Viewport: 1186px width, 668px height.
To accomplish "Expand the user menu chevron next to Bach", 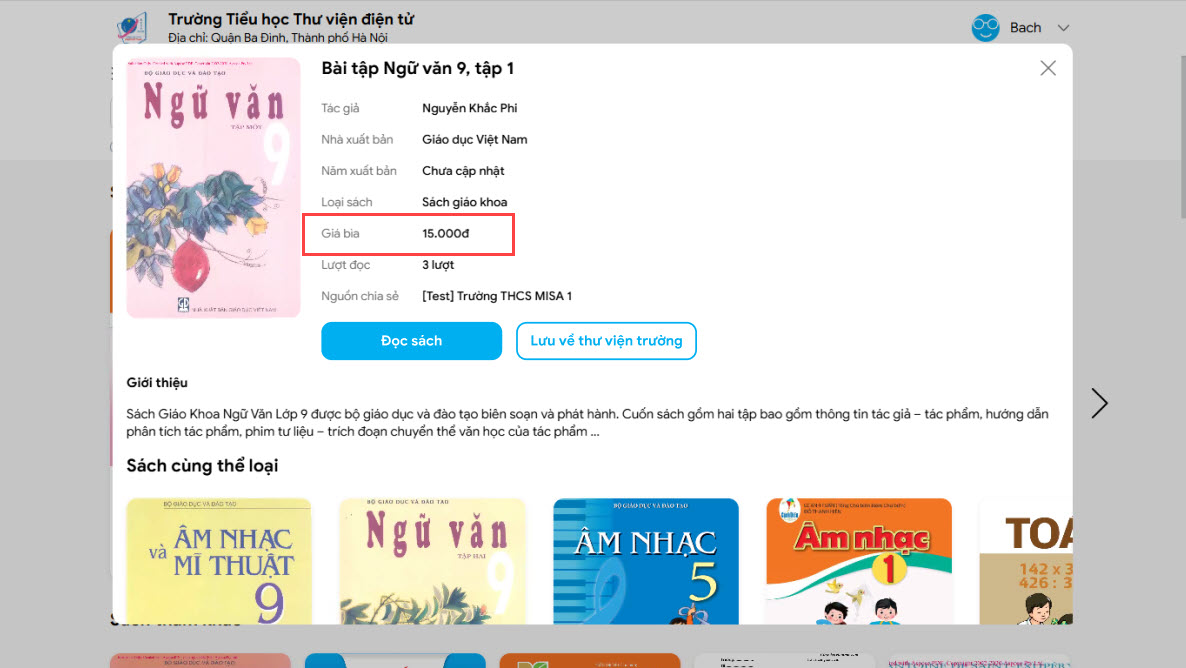I will click(1063, 28).
